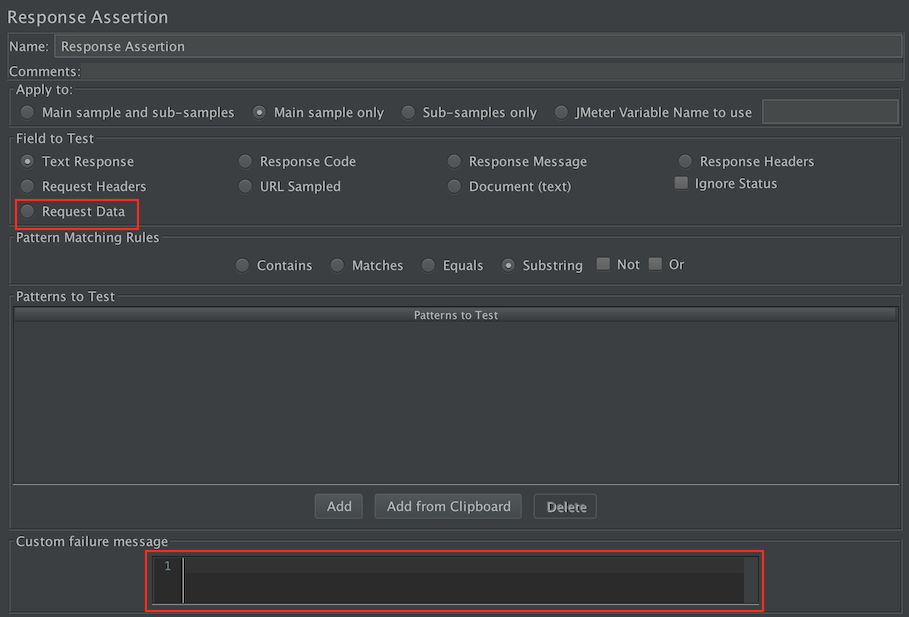Click the Add pattern button
909x617 pixels.
(339, 507)
